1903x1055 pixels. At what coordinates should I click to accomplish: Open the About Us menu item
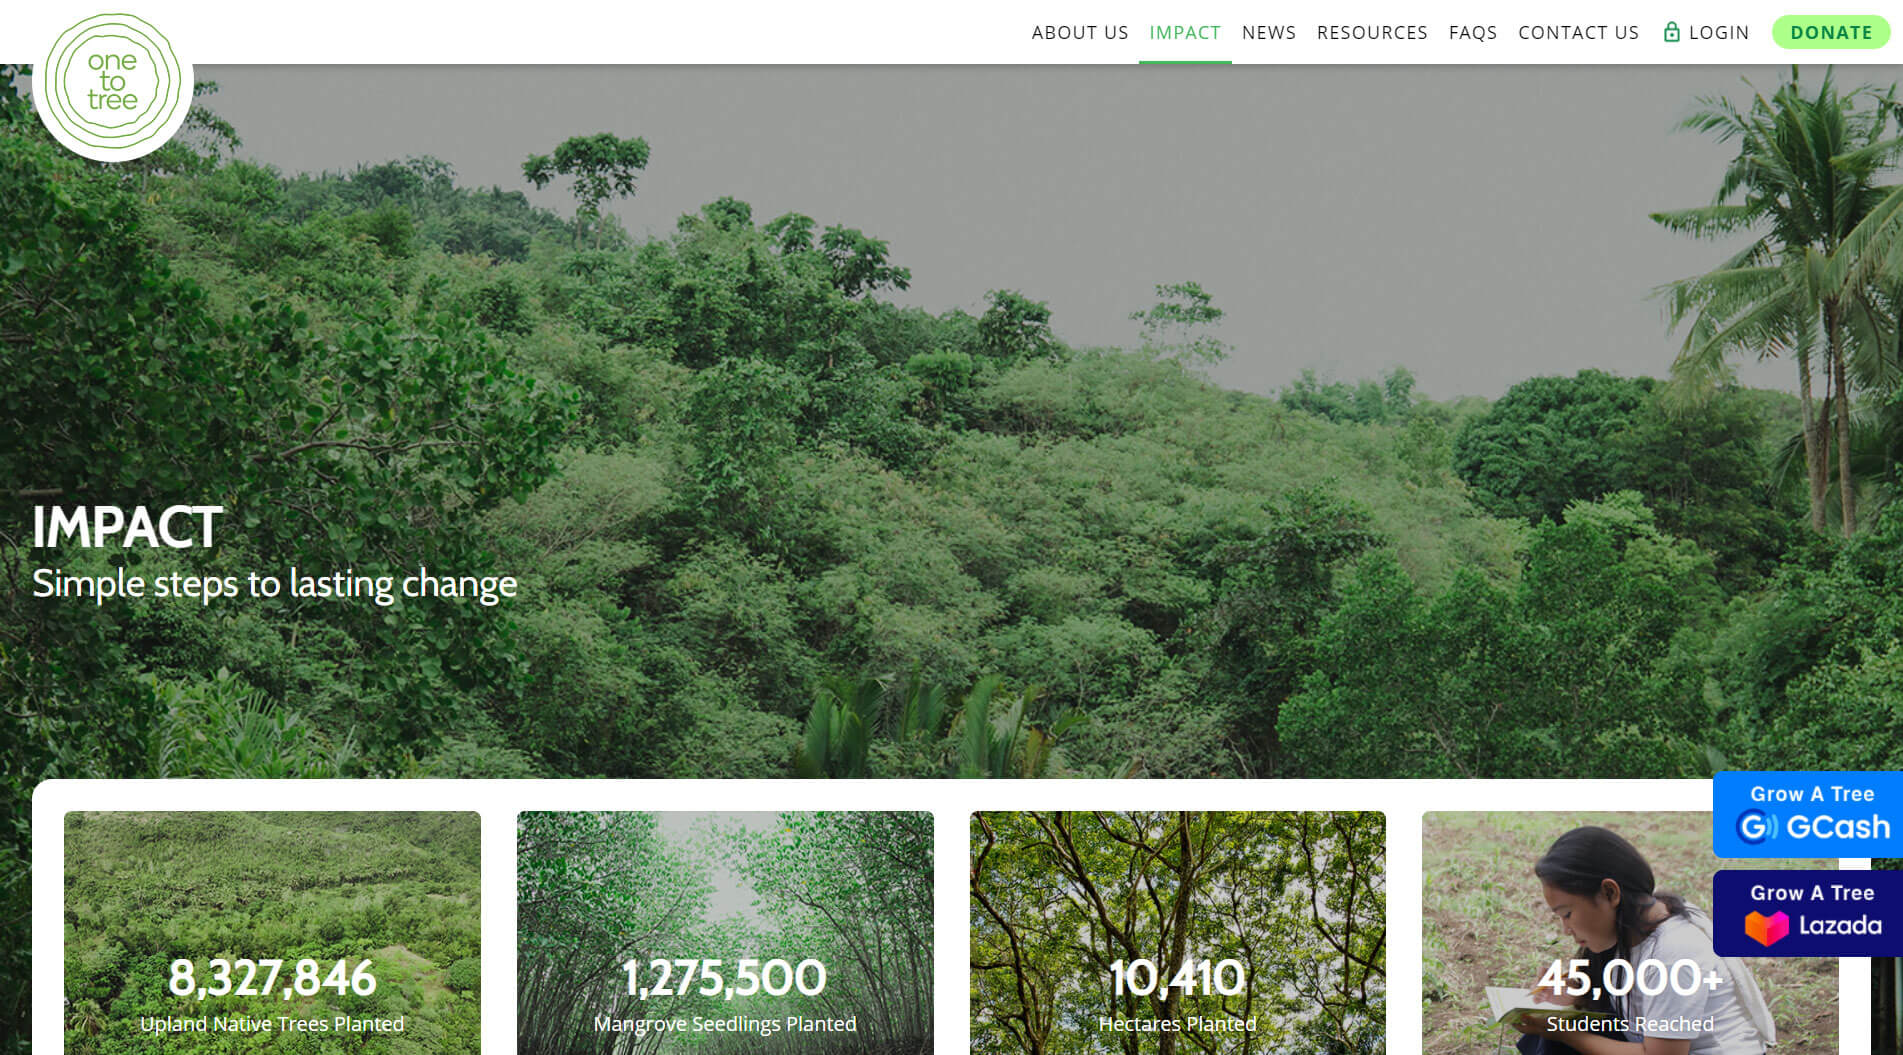click(x=1080, y=32)
